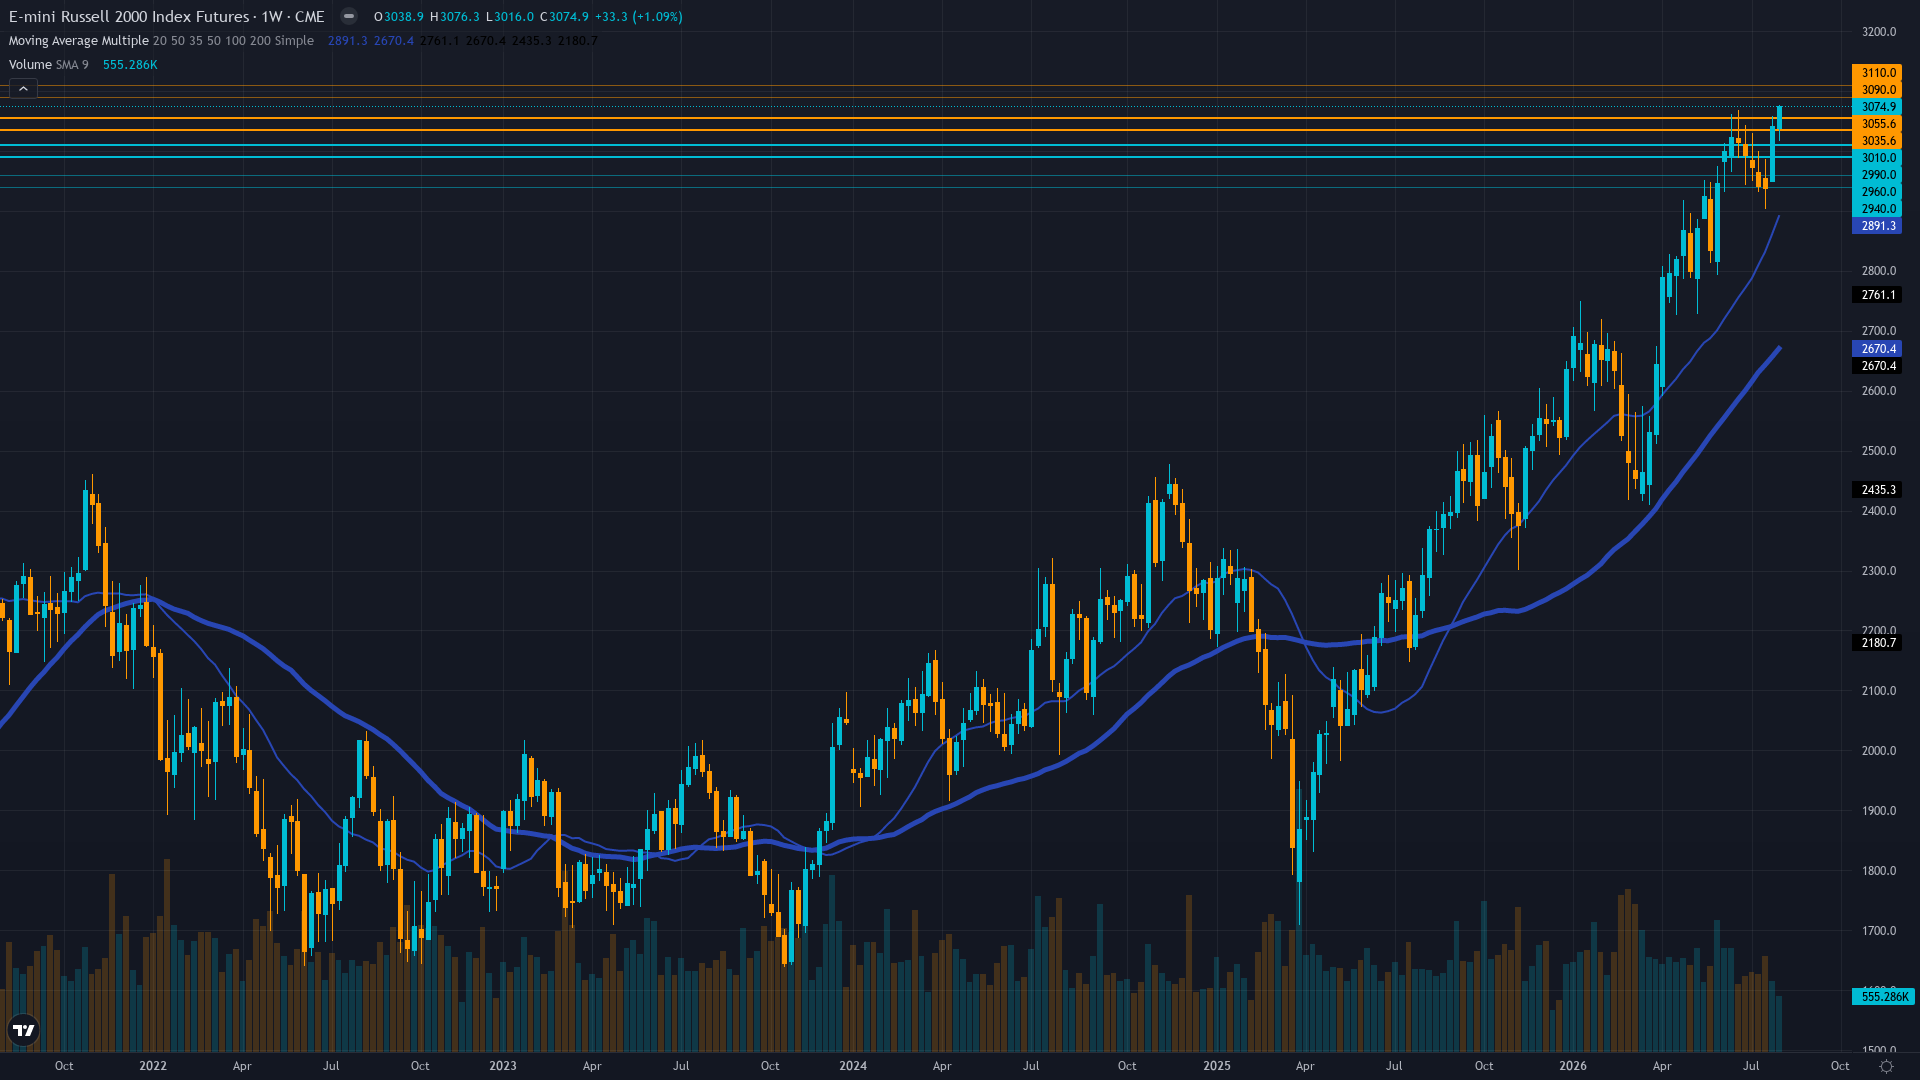Click the L3016.0 low value
Screen dimensions: 1920x1080
click(x=509, y=17)
